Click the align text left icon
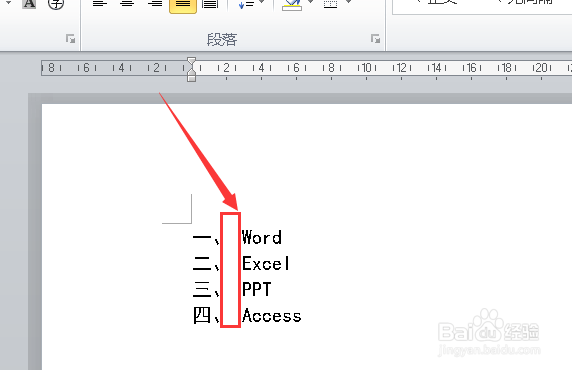The height and width of the screenshot is (370, 572). pos(100,4)
